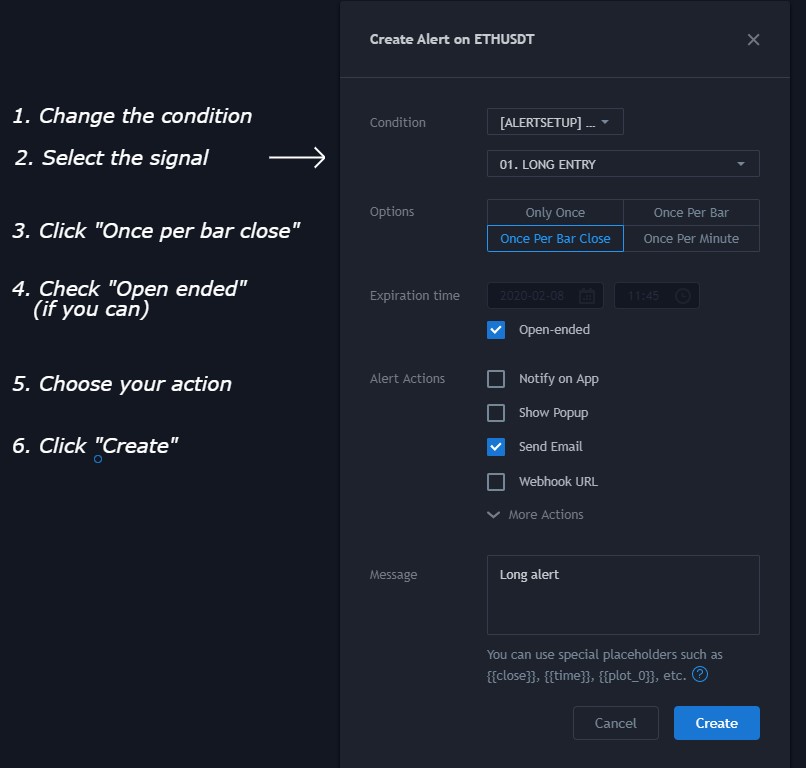Click the Cancel button
The image size is (806, 768).
[x=616, y=723]
